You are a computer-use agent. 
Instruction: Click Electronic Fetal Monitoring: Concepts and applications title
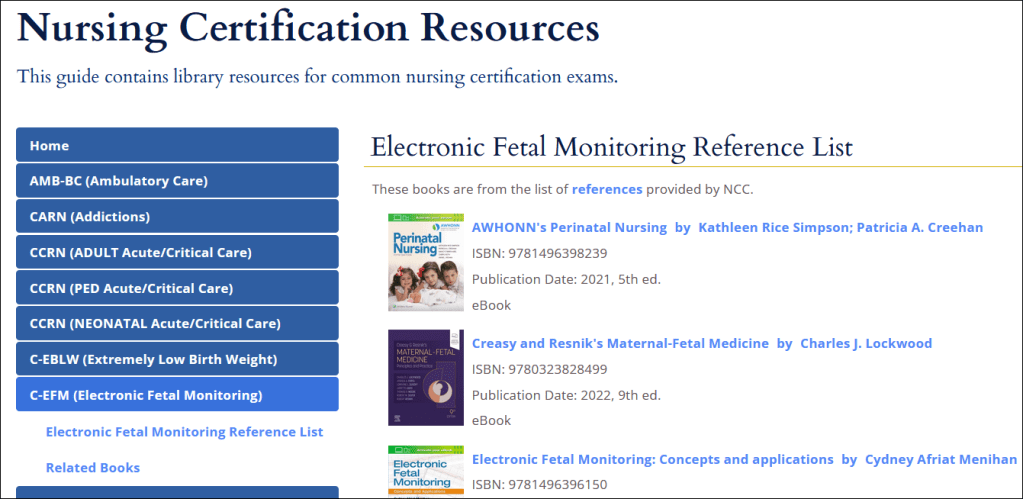click(x=652, y=459)
